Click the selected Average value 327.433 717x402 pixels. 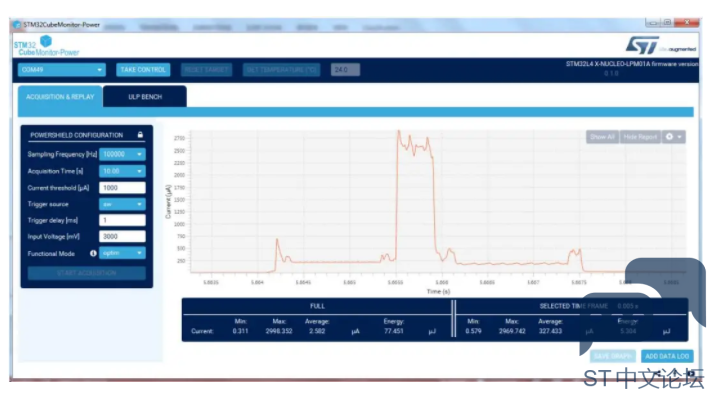550,331
